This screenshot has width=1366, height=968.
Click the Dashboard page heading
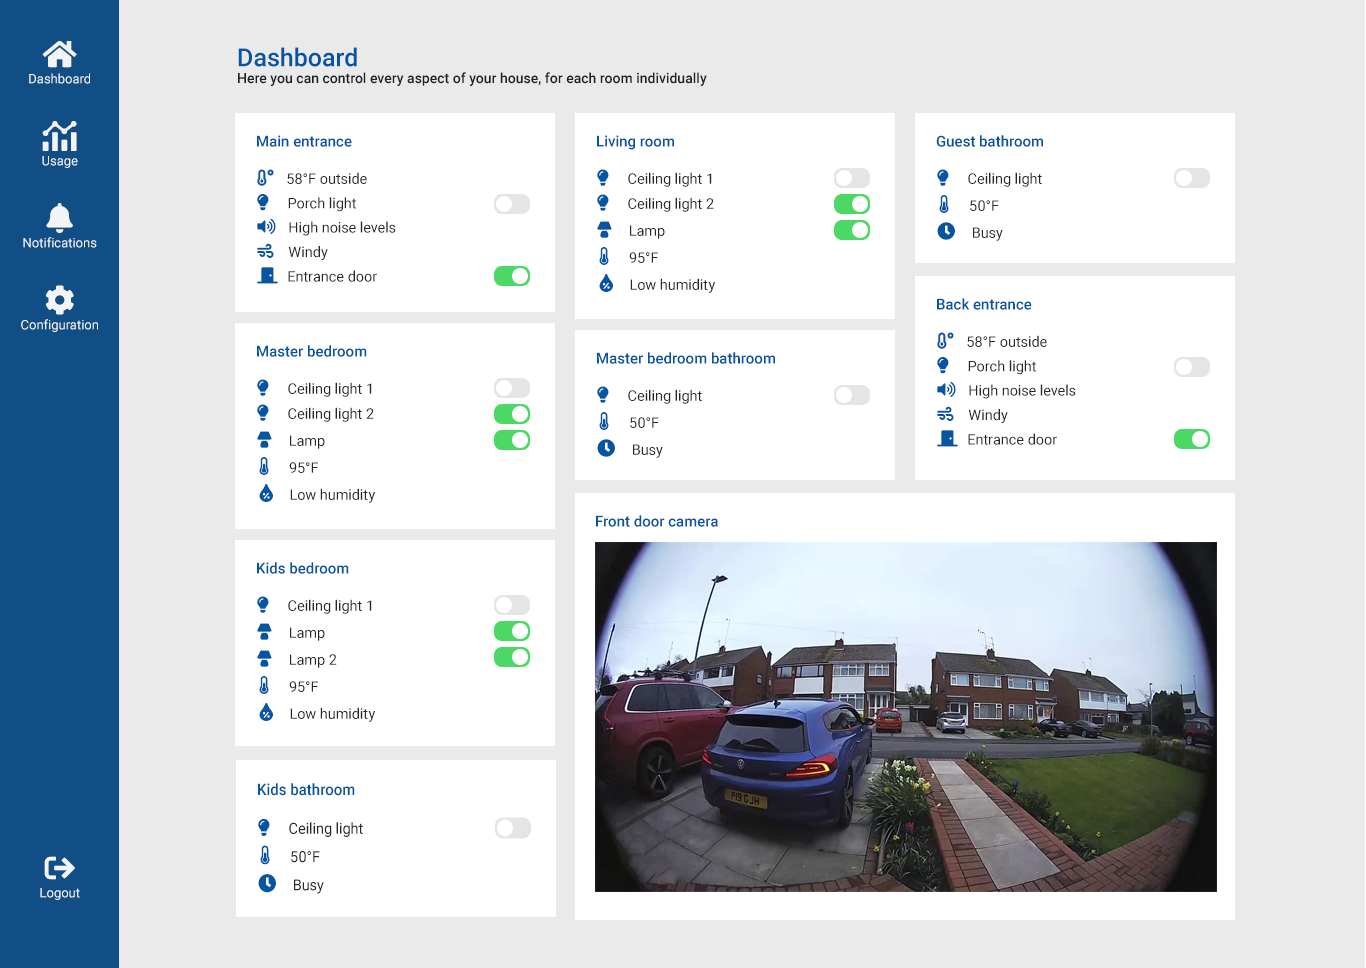point(297,58)
